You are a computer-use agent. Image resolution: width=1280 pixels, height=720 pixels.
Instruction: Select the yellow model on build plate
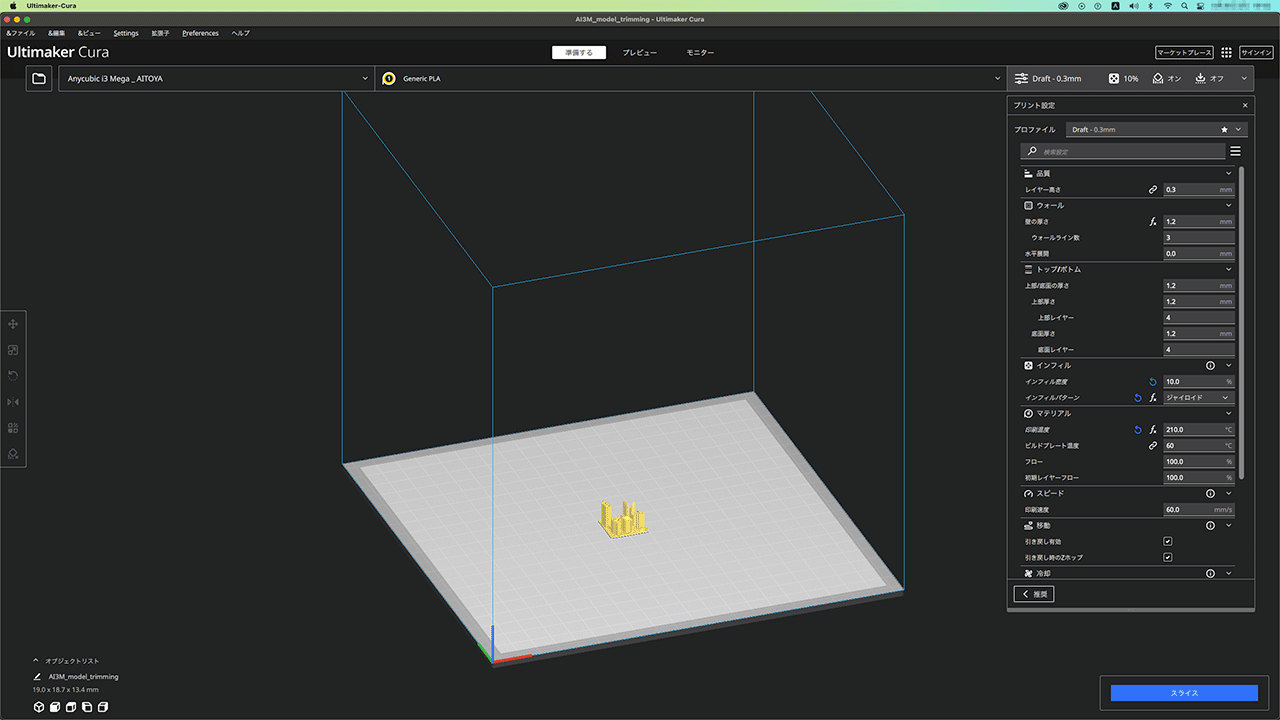(x=624, y=520)
